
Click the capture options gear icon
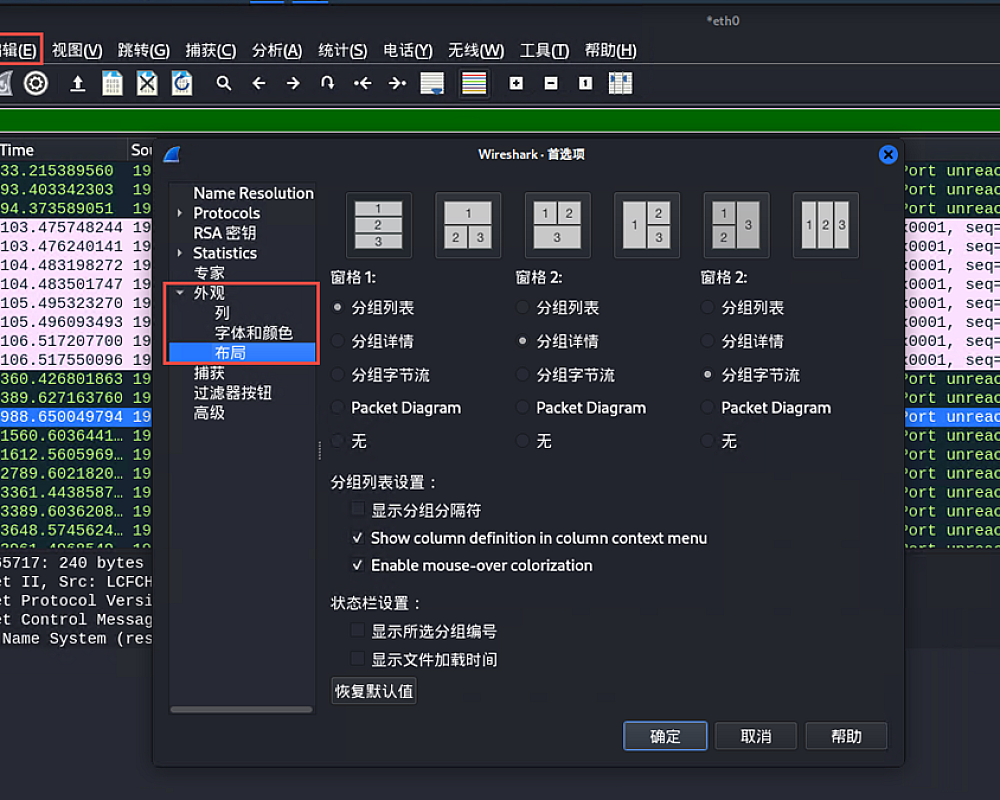coord(36,83)
